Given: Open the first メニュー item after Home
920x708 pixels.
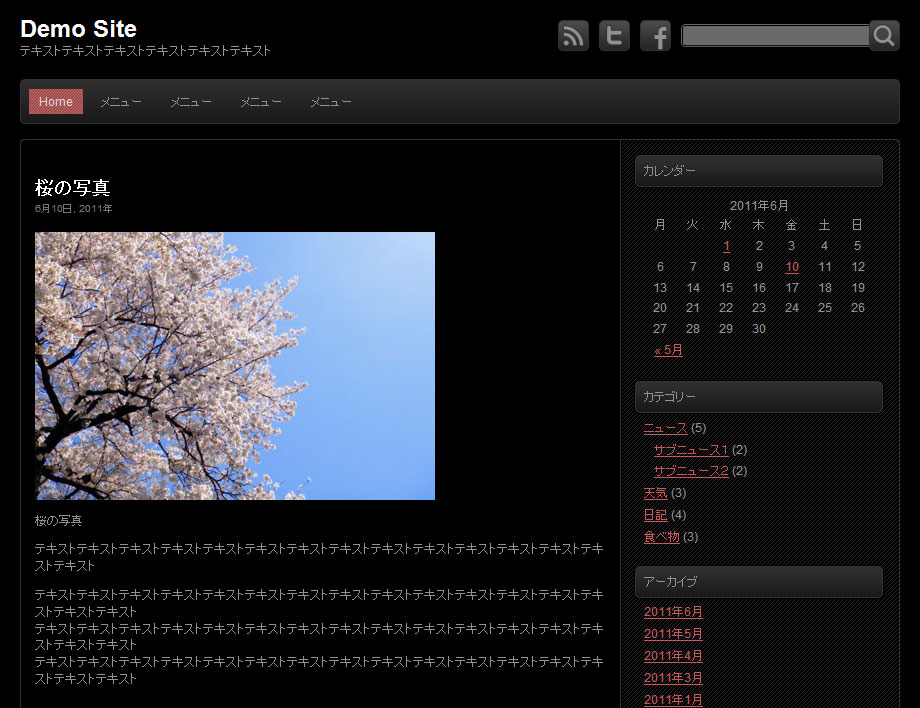Looking at the screenshot, I should [121, 102].
